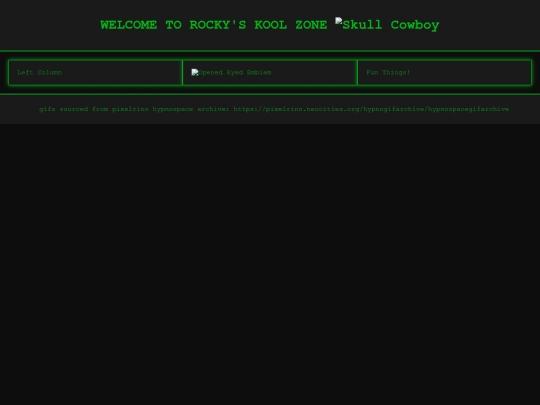Click the broken Skull Cowboy image
Viewport: 540px width, 405px height.
click(x=387, y=24)
